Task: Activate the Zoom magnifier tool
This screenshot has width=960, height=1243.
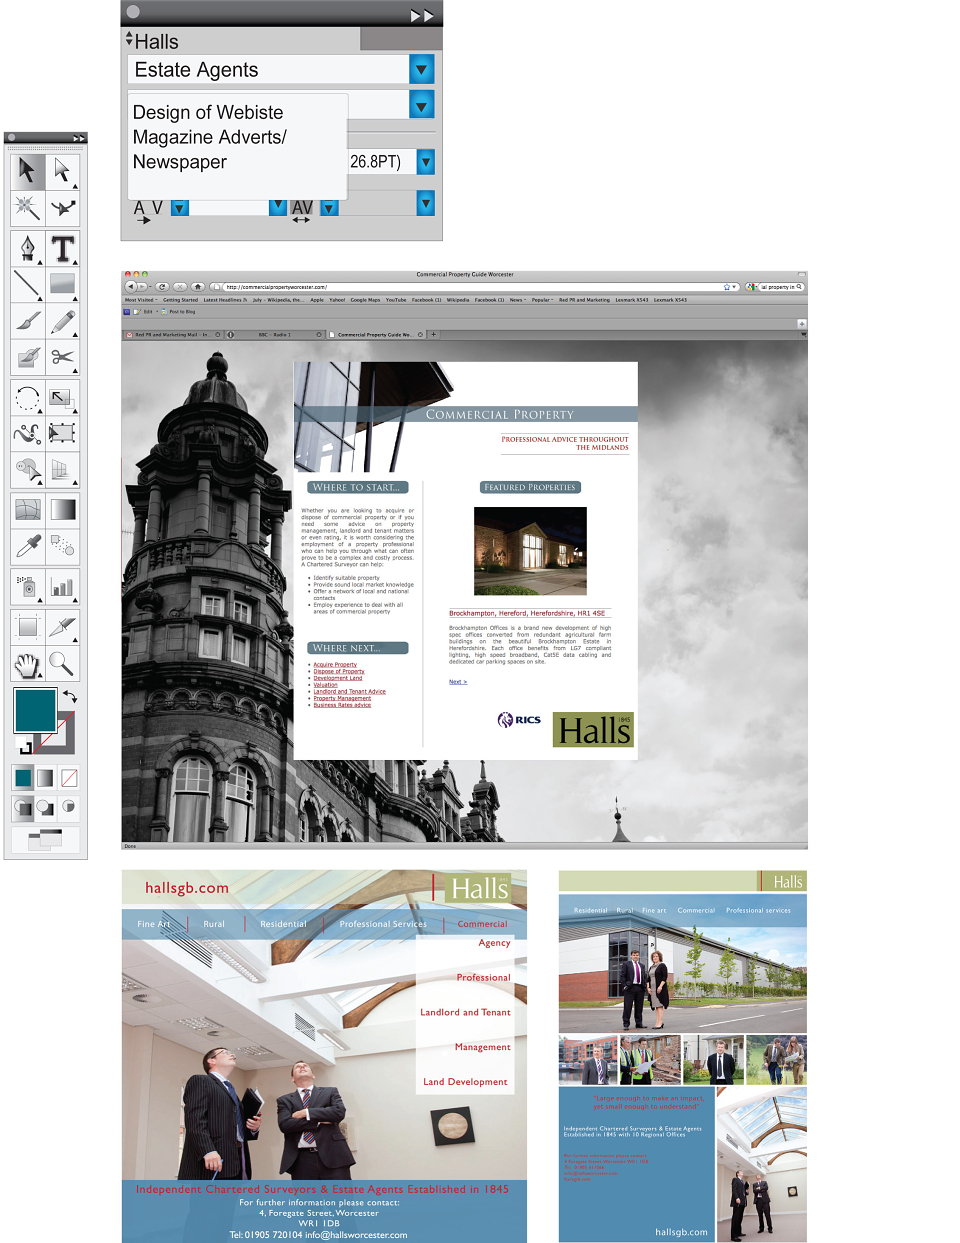Action: tap(62, 663)
